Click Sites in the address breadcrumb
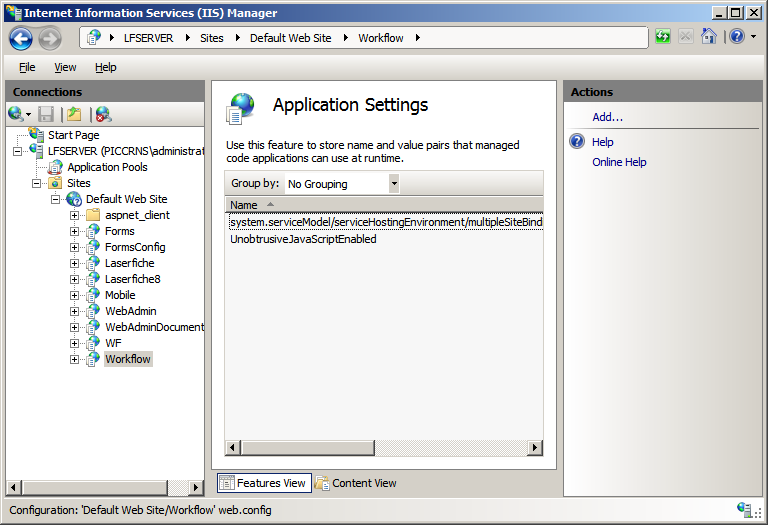Viewport: 768px width, 525px height. coord(212,38)
